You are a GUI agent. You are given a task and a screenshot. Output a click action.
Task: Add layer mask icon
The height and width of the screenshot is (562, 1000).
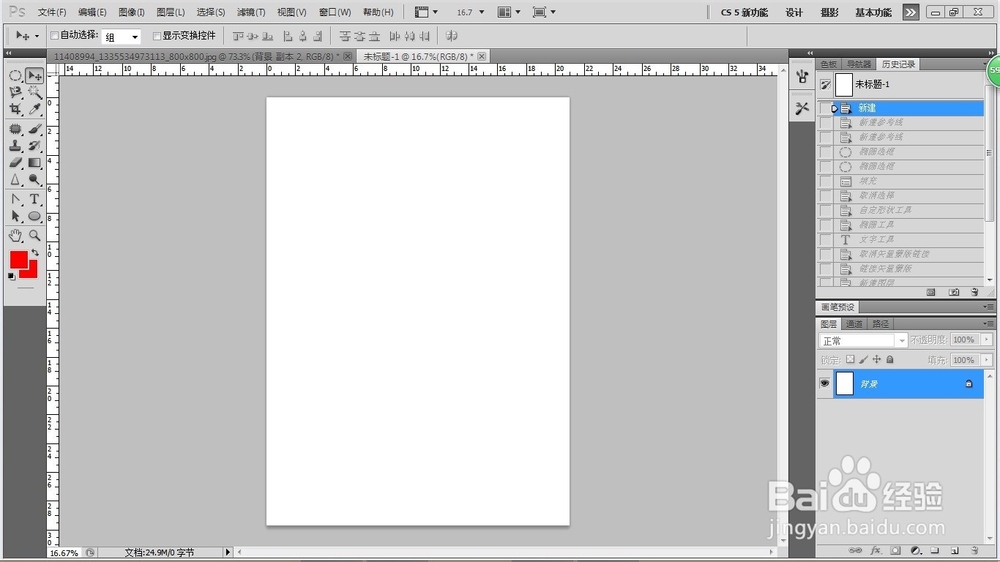[895, 550]
